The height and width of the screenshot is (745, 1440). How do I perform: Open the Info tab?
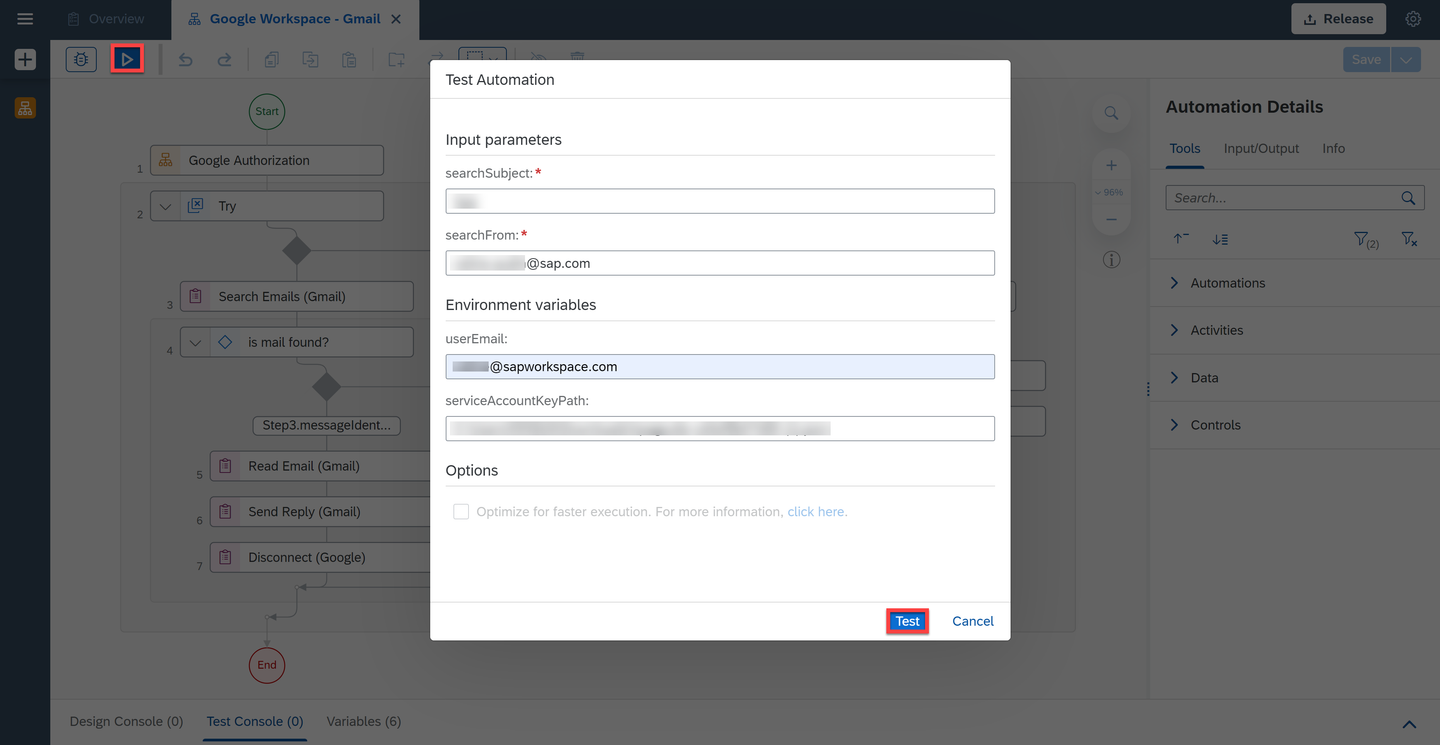(1333, 148)
